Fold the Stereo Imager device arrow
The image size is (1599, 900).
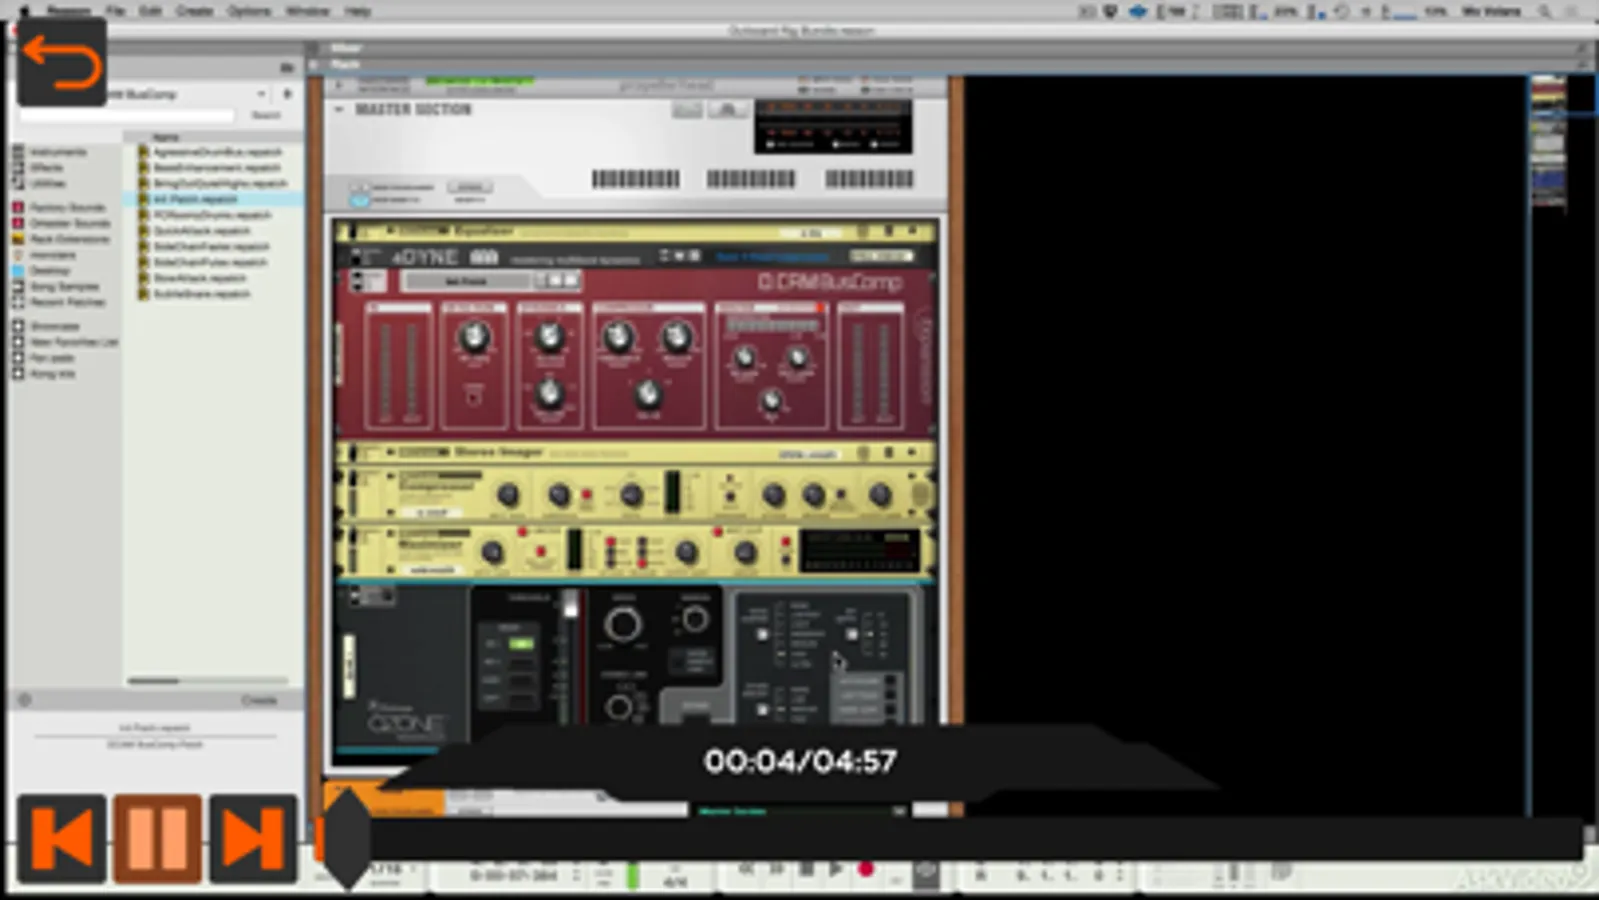[390, 452]
